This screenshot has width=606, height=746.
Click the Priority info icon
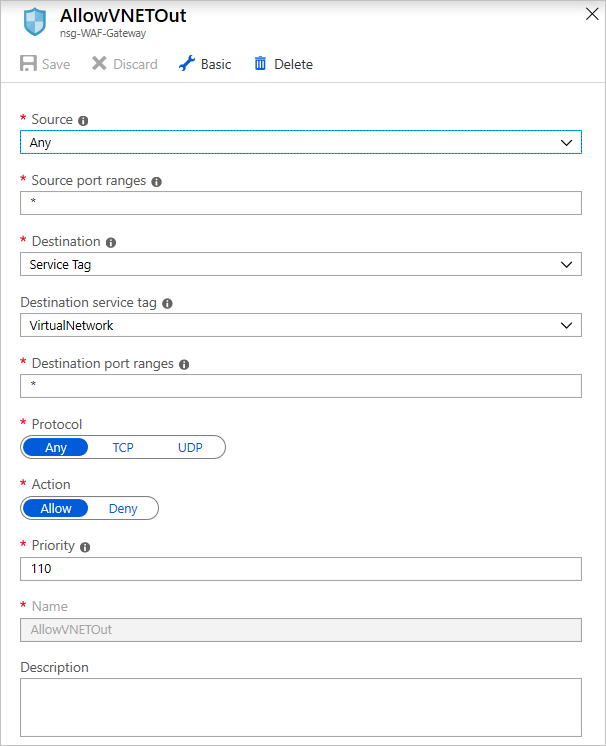tap(85, 547)
